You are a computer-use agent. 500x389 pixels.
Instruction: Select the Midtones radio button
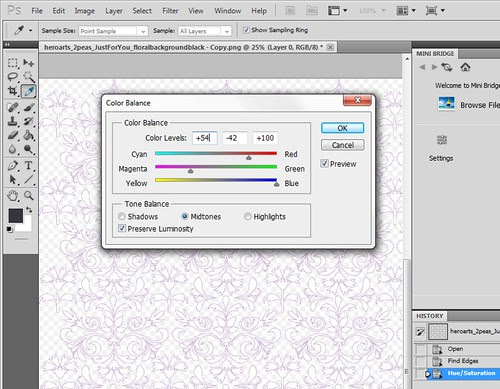point(184,216)
